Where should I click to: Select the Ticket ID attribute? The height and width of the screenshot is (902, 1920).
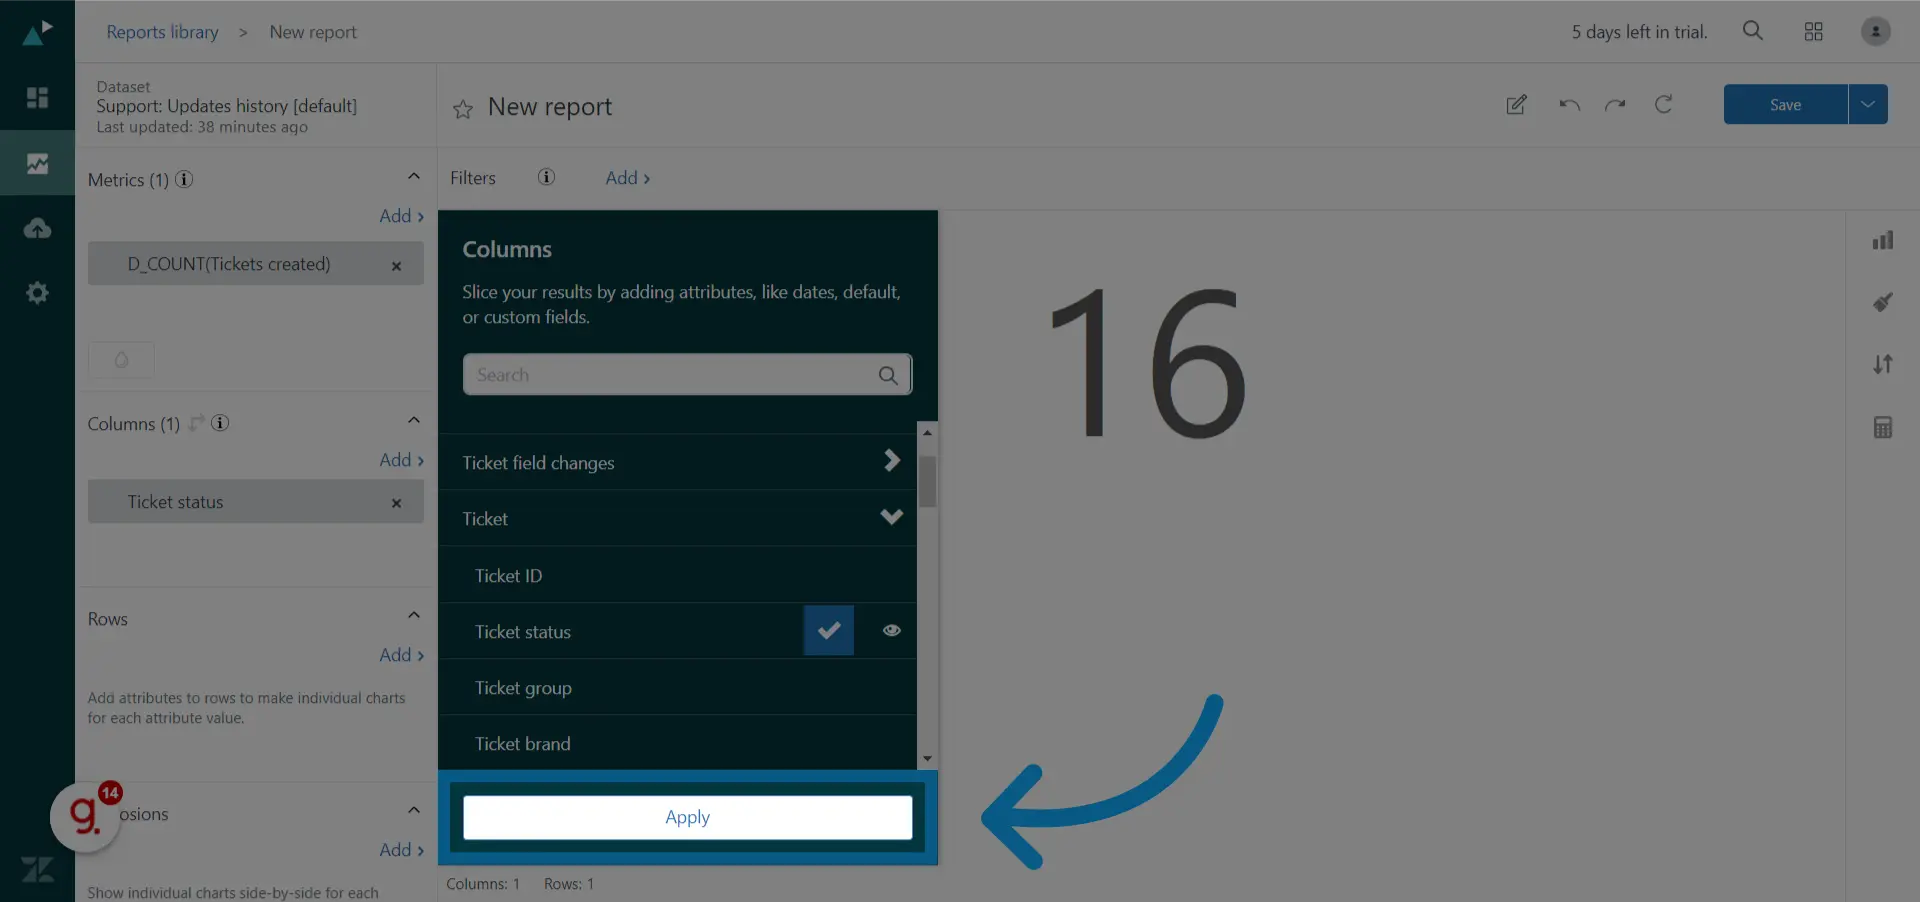click(x=677, y=575)
